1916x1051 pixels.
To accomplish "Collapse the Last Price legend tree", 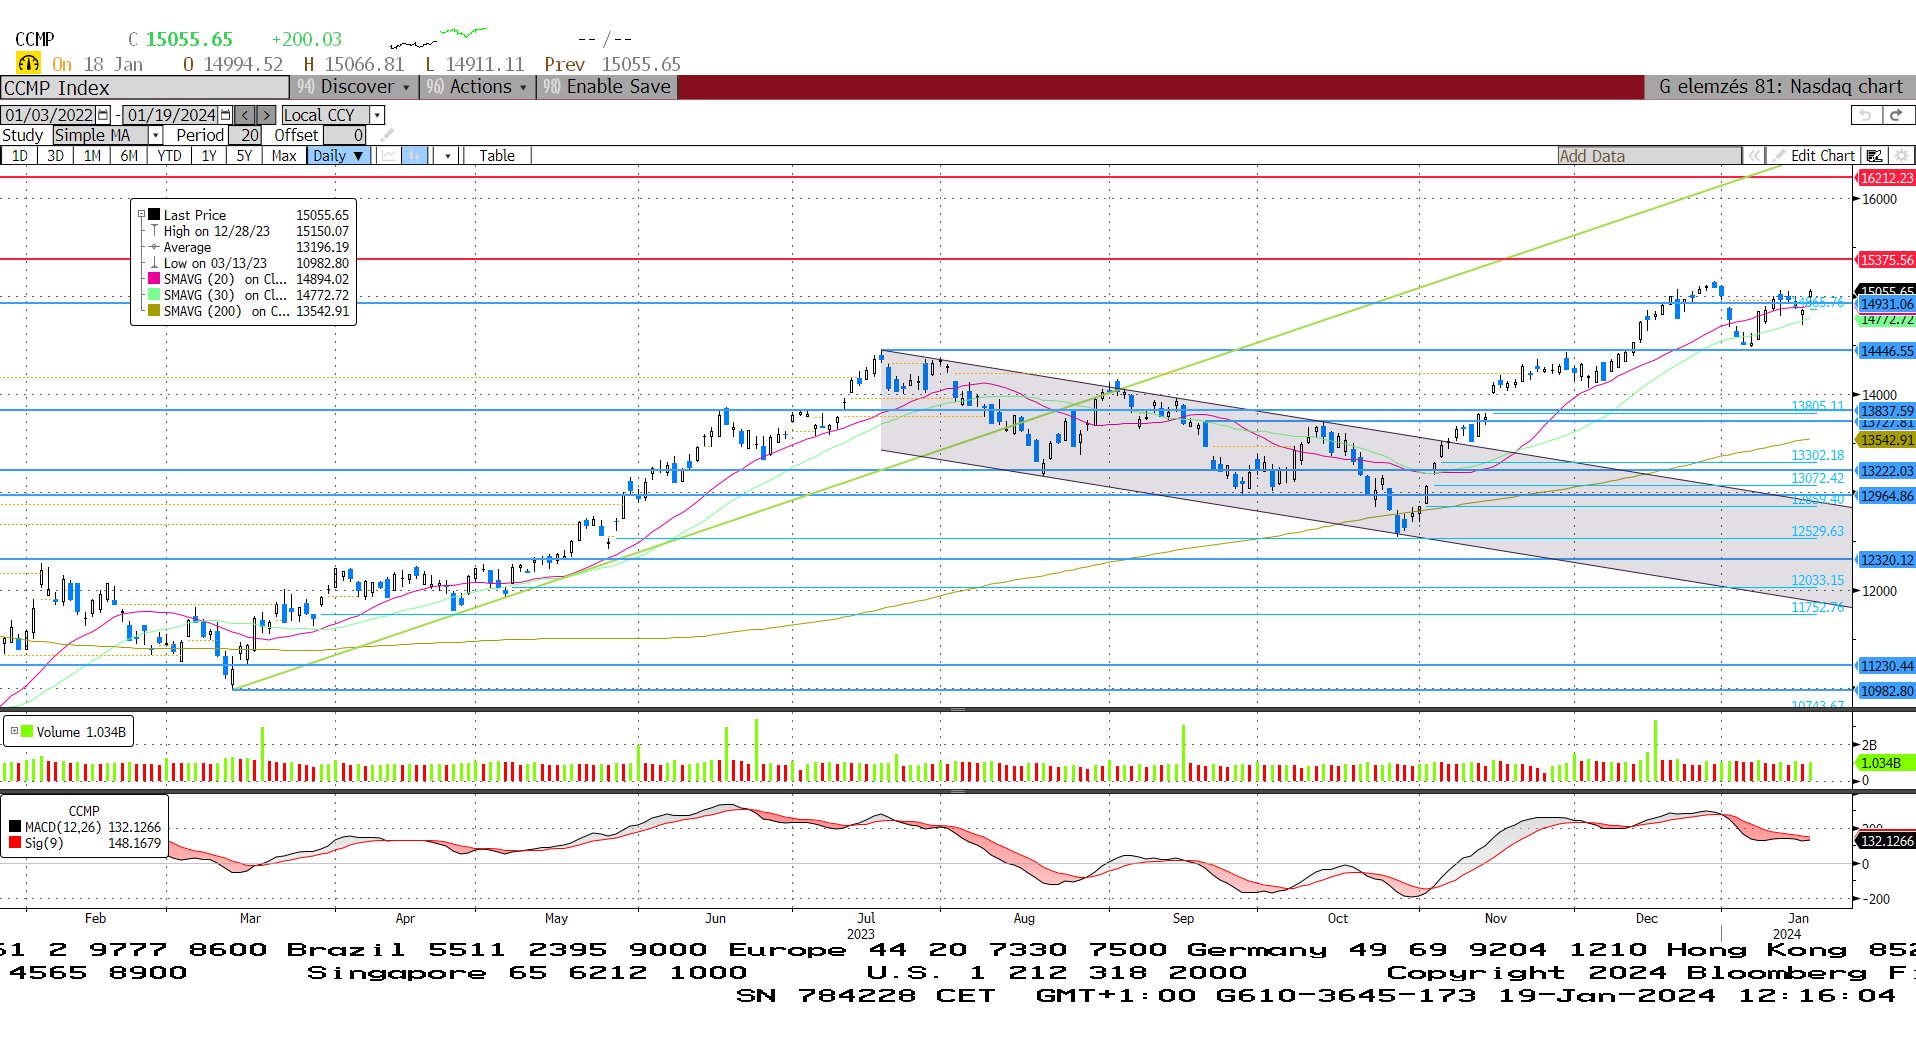I will 141,215.
